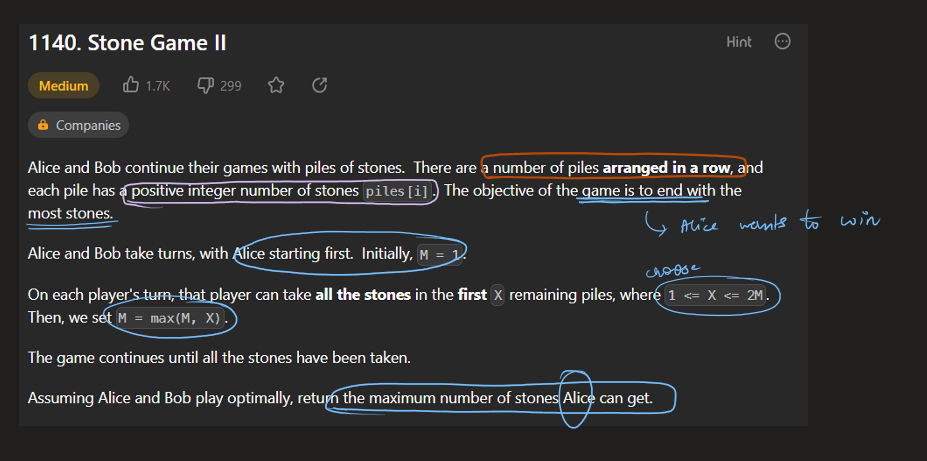Click the 299 dislikes count

pos(231,86)
